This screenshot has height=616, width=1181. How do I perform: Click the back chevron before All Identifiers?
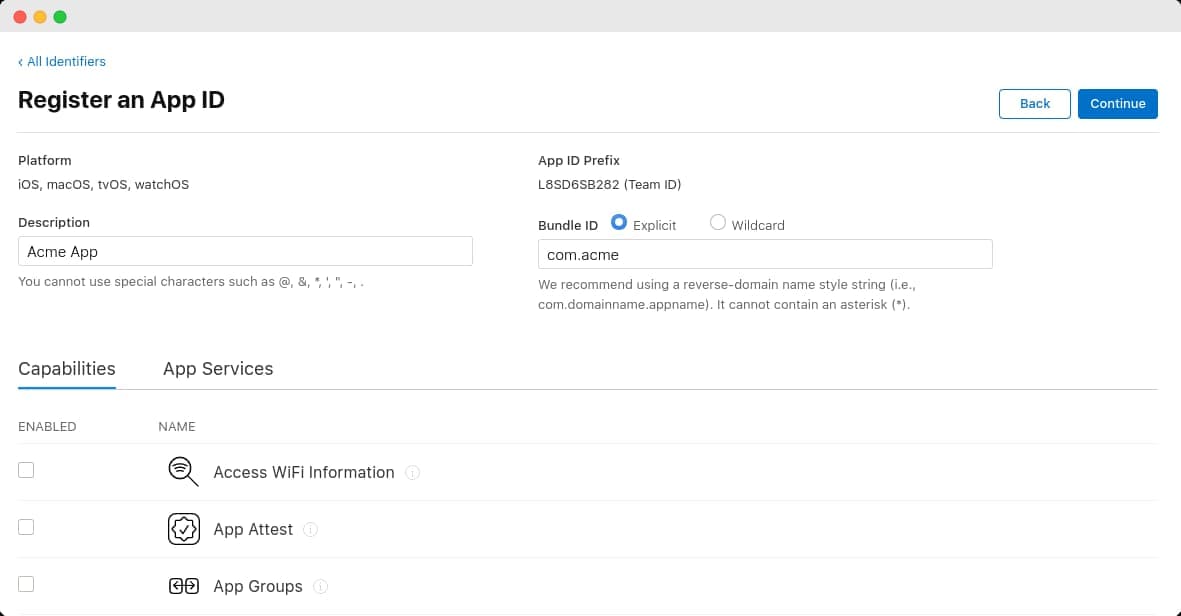tap(20, 61)
